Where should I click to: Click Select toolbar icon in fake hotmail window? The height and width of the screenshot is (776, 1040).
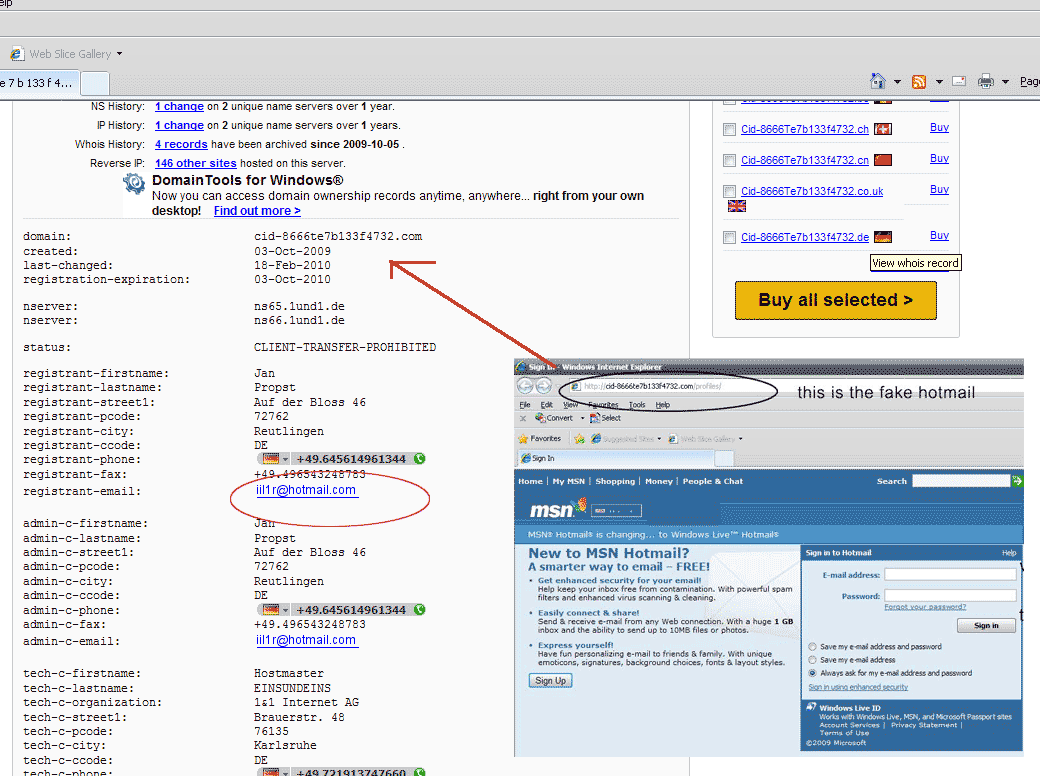595,418
